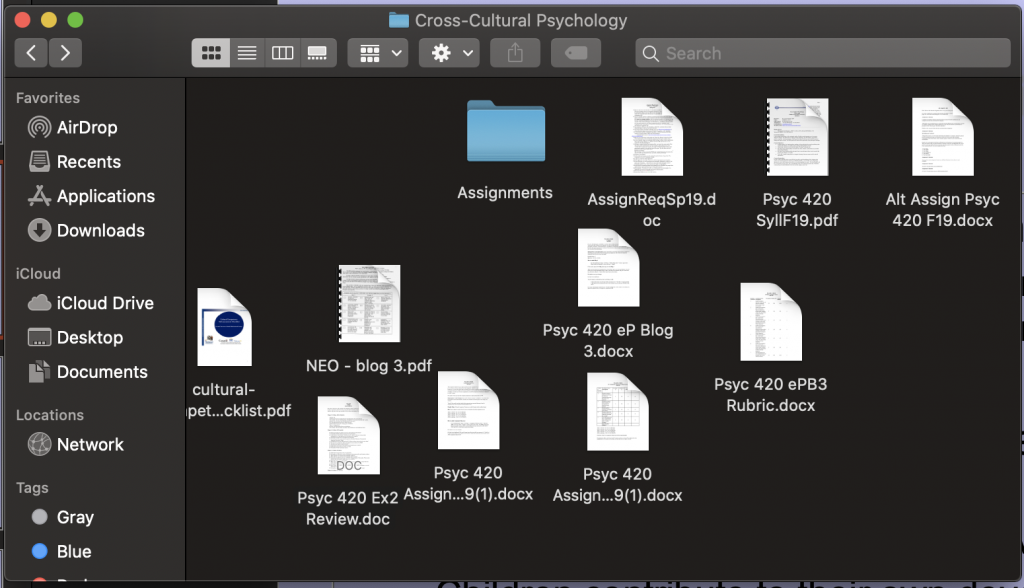Select the Alt Assign Psyc 420 F19.docx icon
The width and height of the screenshot is (1024, 588).
coord(942,137)
